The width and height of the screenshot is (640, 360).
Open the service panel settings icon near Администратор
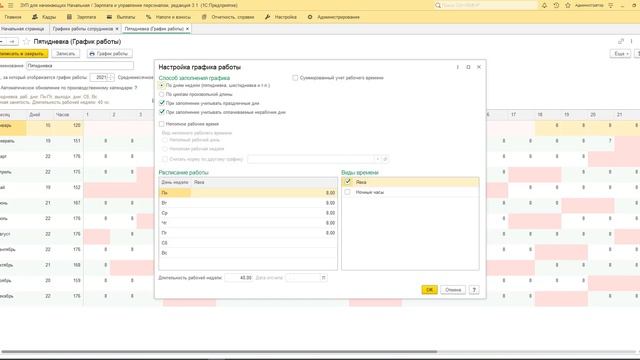point(611,5)
